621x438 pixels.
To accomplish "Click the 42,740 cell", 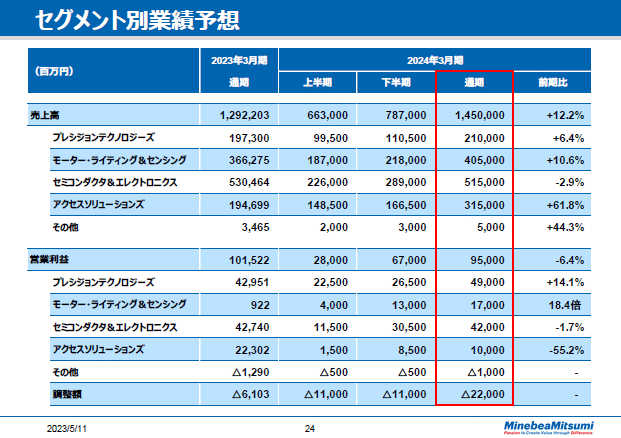I will [252, 328].
